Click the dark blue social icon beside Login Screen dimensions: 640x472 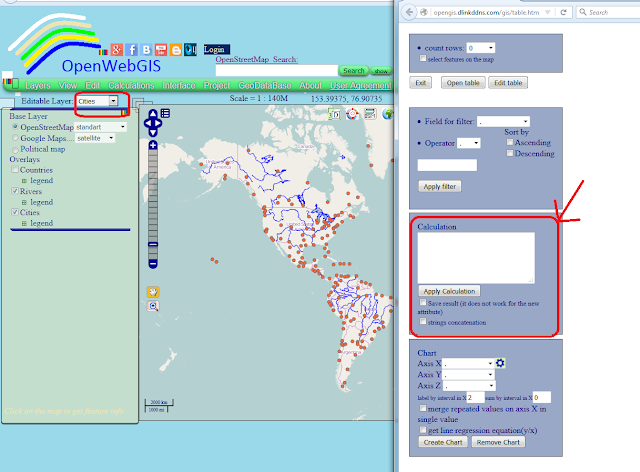(x=190, y=50)
